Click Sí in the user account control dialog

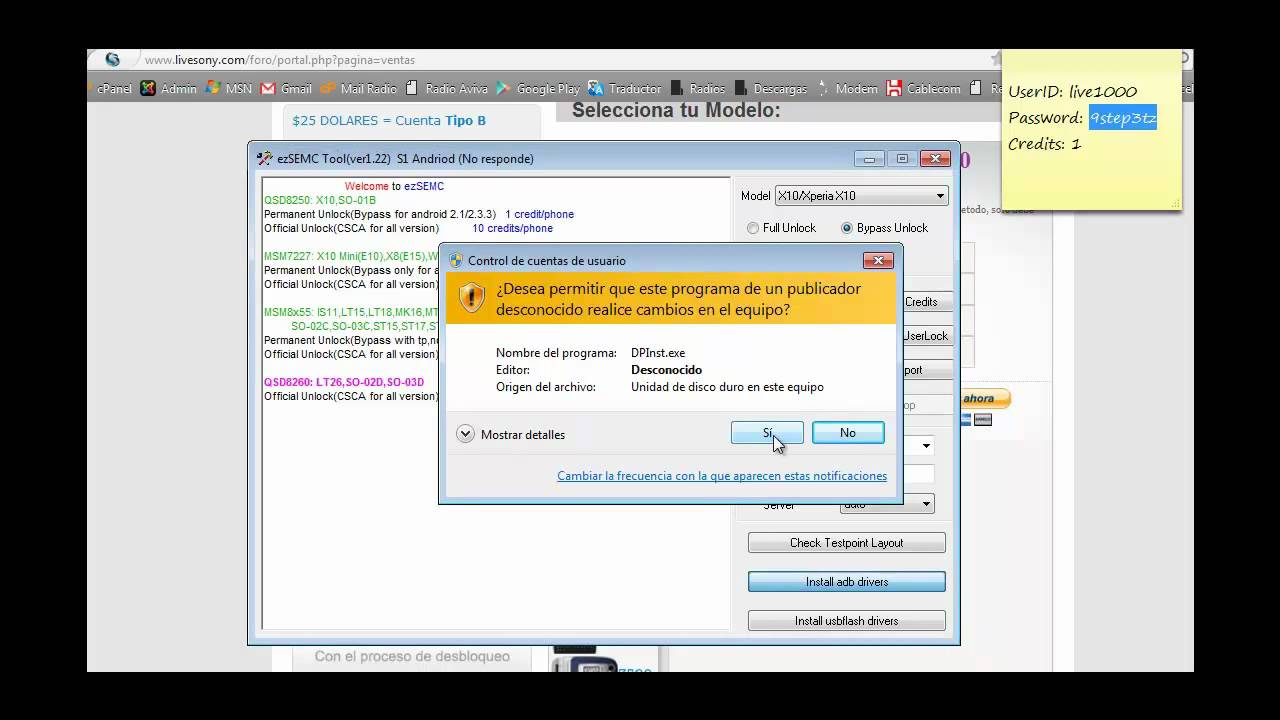[x=767, y=433]
